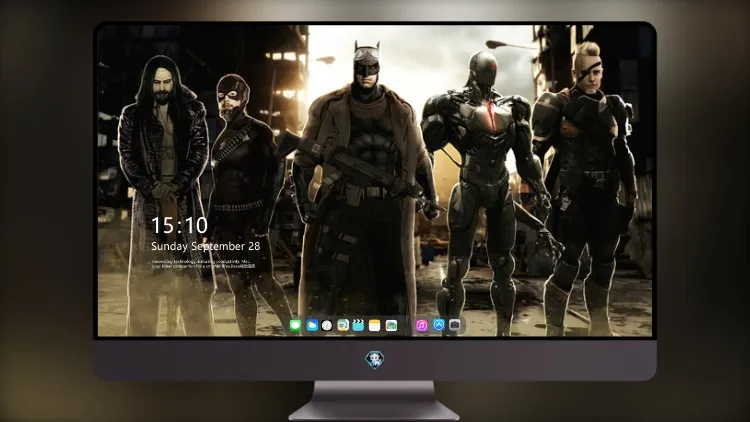
Task: Click the 15:10 clock widget
Action: [x=179, y=225]
